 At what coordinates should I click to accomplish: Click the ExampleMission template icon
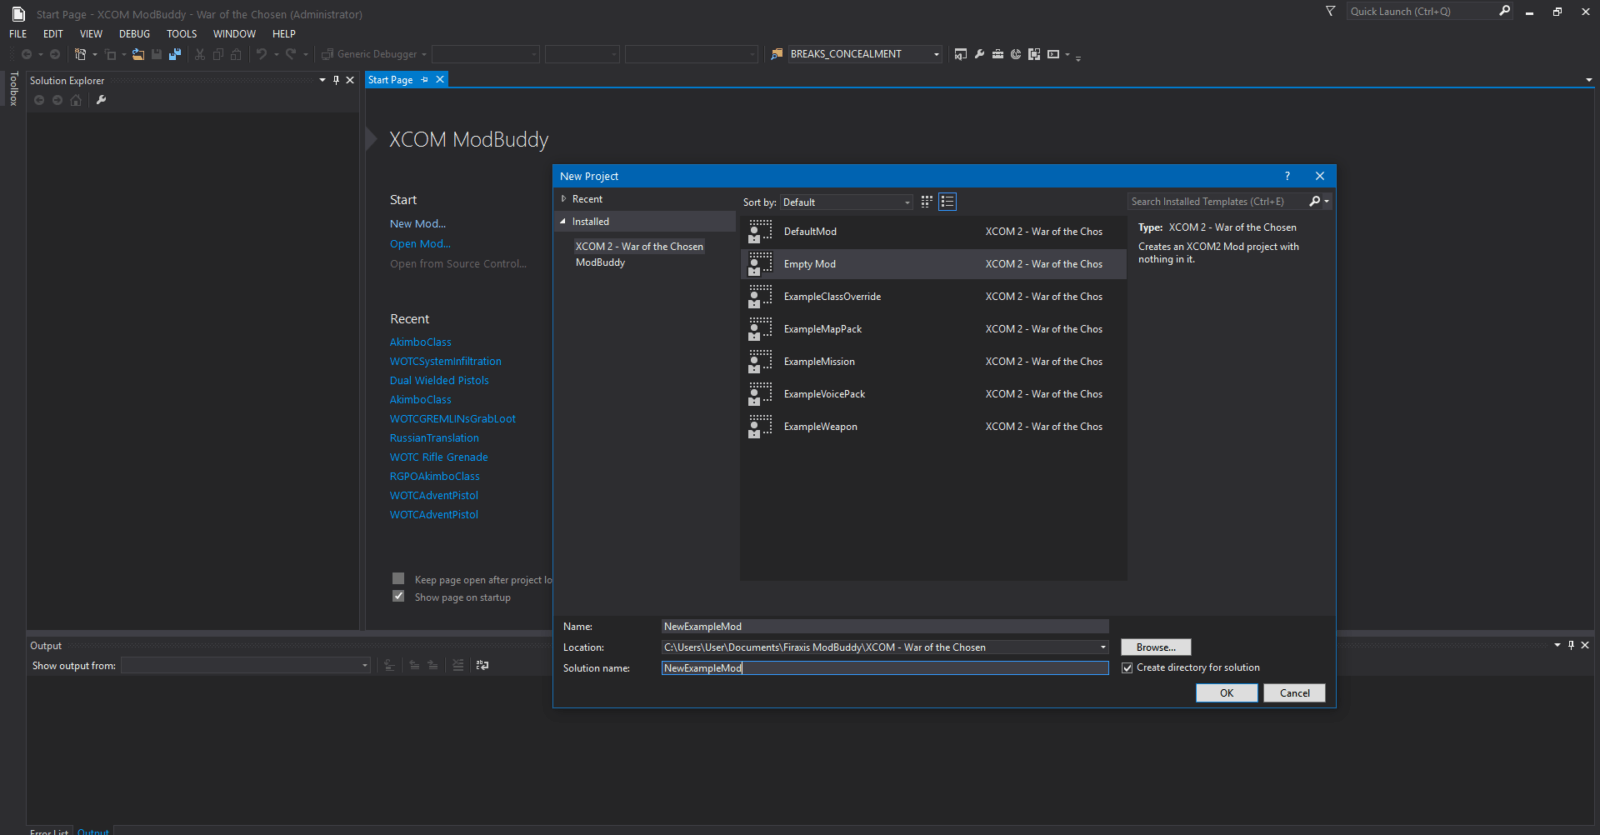coord(761,361)
